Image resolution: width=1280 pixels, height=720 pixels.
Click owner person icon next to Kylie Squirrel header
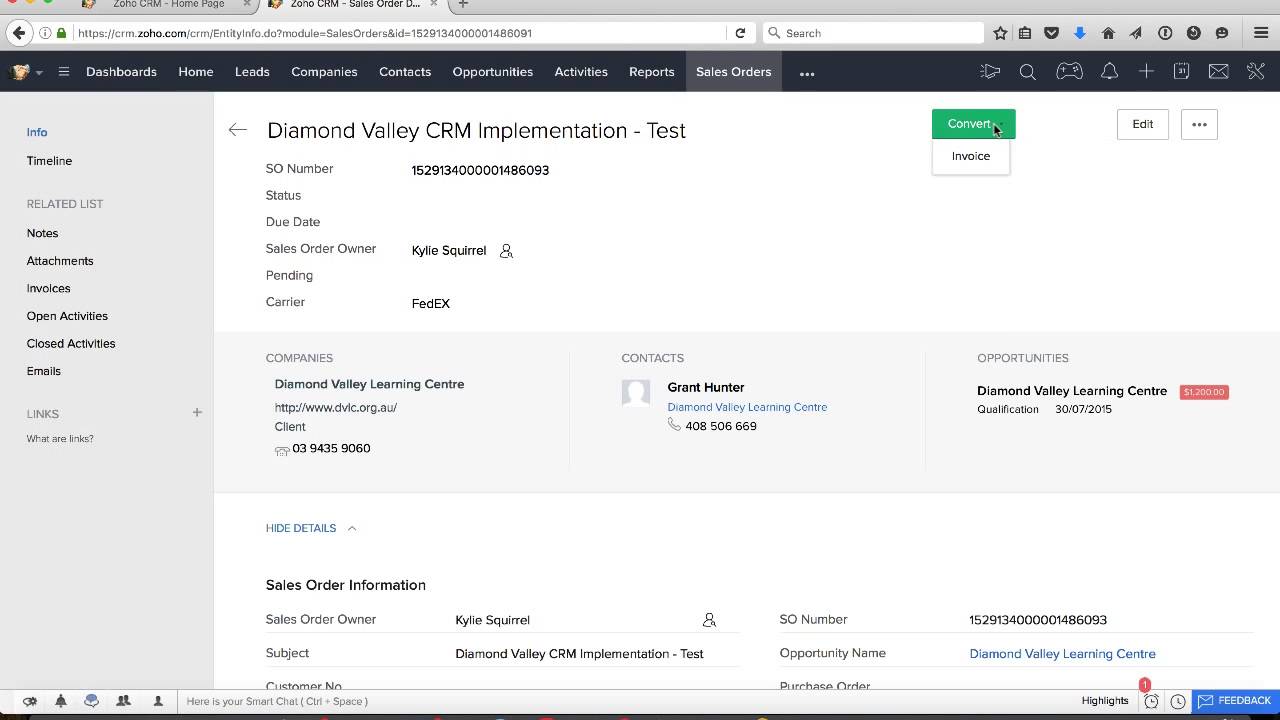point(506,251)
